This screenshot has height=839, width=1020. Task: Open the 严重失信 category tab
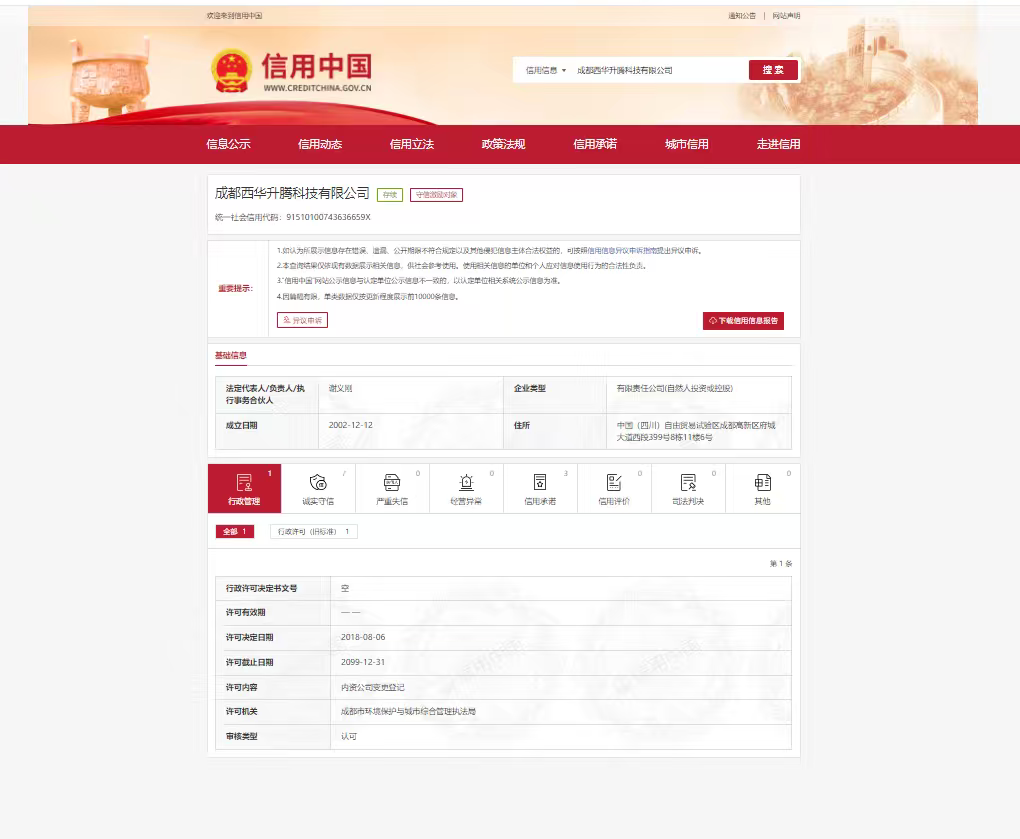click(392, 488)
